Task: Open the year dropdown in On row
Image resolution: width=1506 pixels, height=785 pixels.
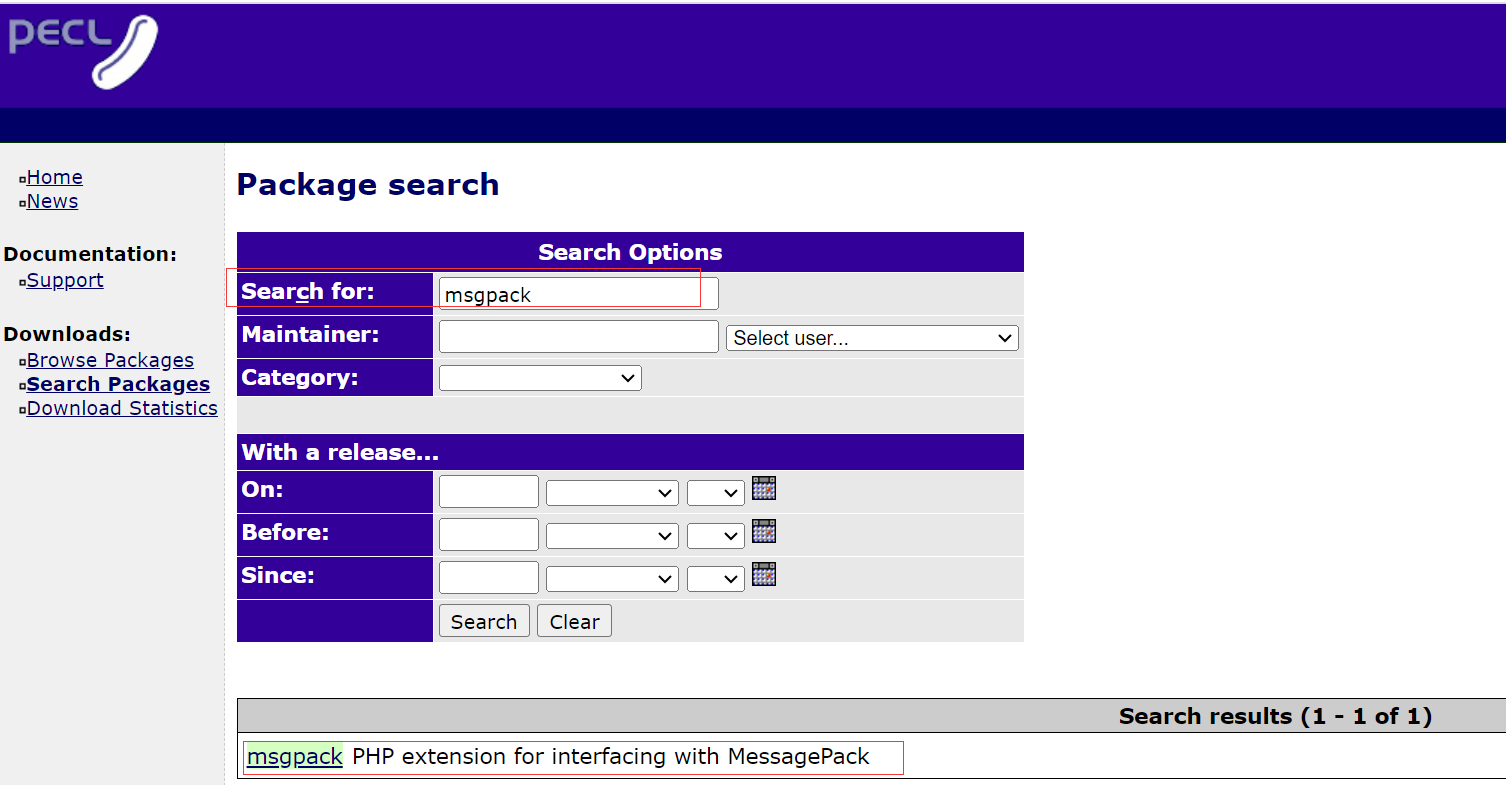Action: click(x=716, y=493)
